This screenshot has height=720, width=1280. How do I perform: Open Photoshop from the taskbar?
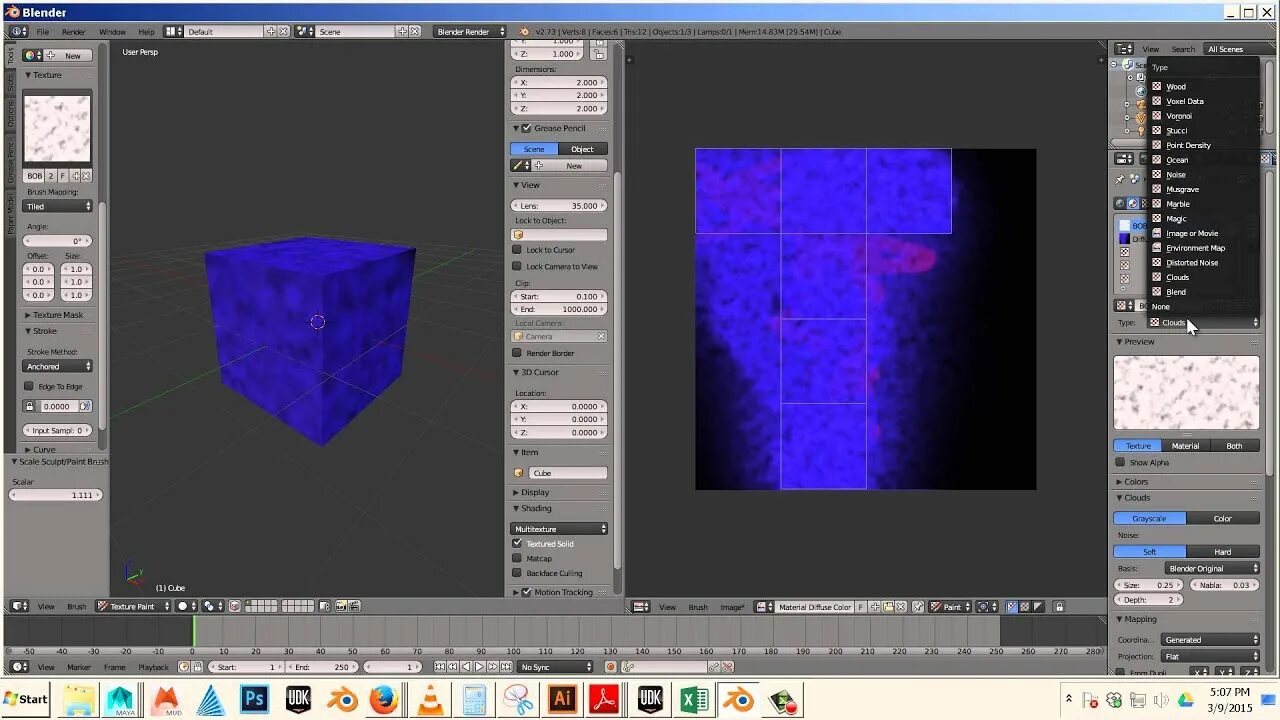point(254,699)
